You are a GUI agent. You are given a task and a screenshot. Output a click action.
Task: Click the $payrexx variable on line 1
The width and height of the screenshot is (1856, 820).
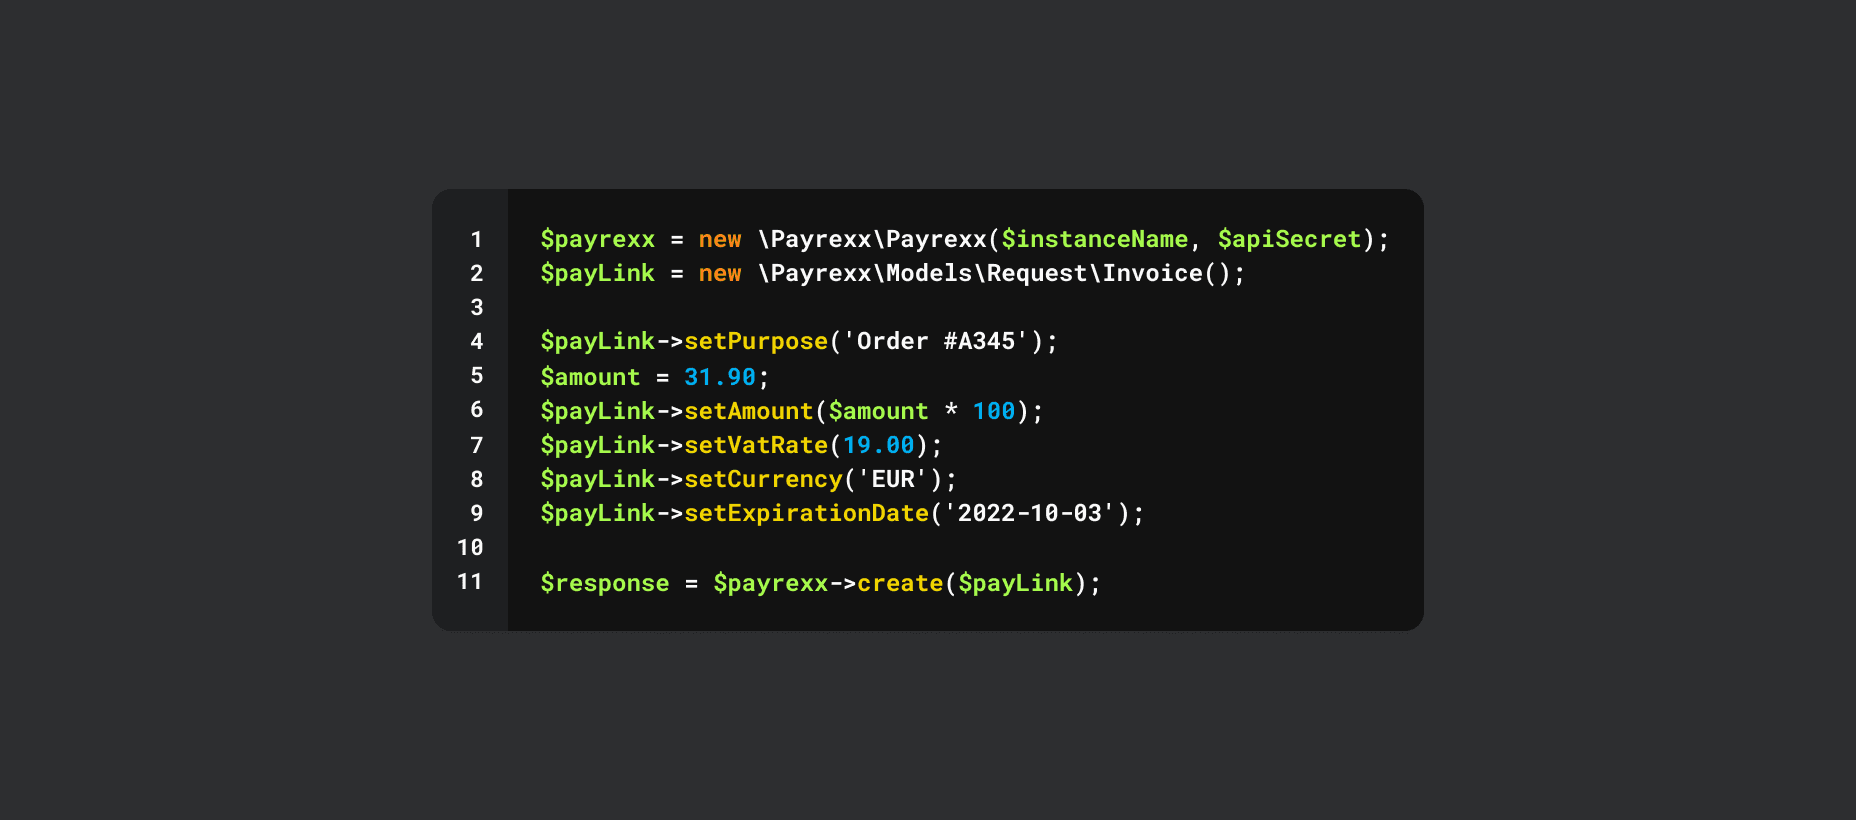[x=598, y=240]
